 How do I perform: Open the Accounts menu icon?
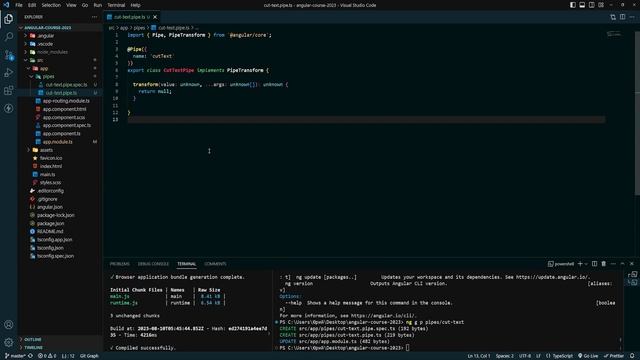click(x=9, y=325)
